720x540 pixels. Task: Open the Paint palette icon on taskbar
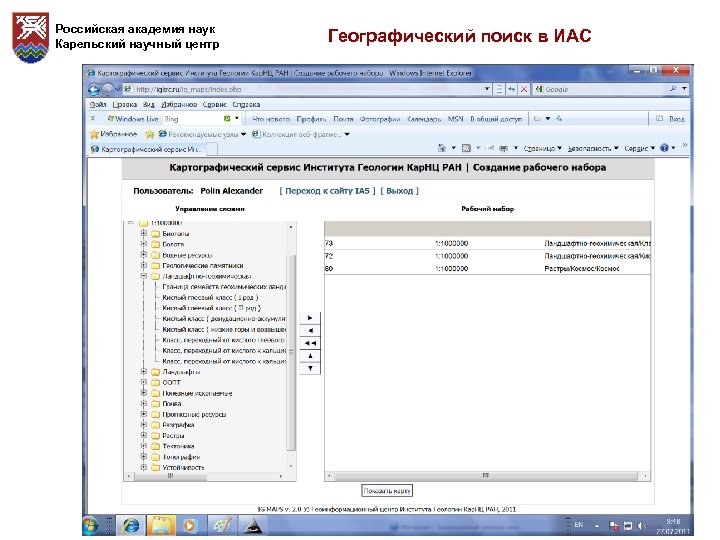click(x=221, y=525)
